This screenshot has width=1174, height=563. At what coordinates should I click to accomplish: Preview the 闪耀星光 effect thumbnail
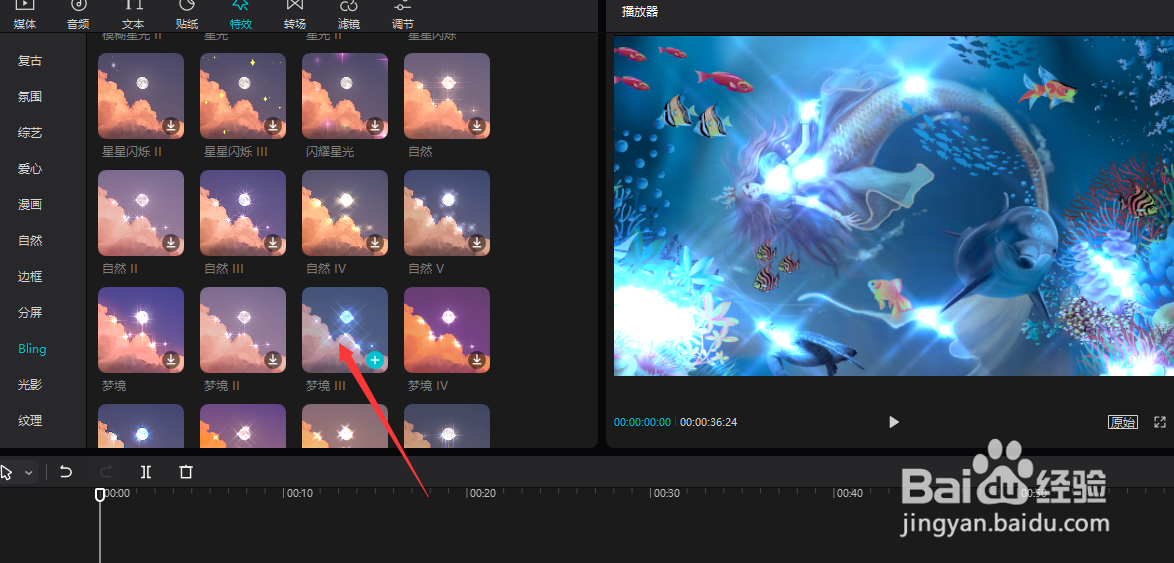coord(344,96)
